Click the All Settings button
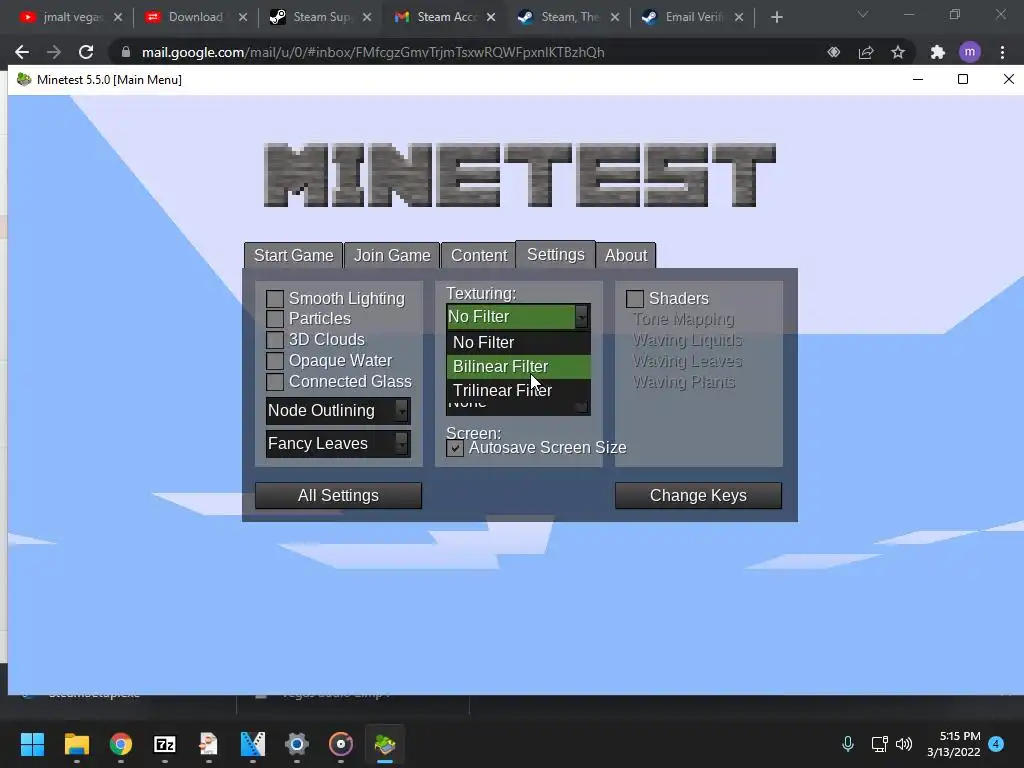This screenshot has height=768, width=1024. 338,496
